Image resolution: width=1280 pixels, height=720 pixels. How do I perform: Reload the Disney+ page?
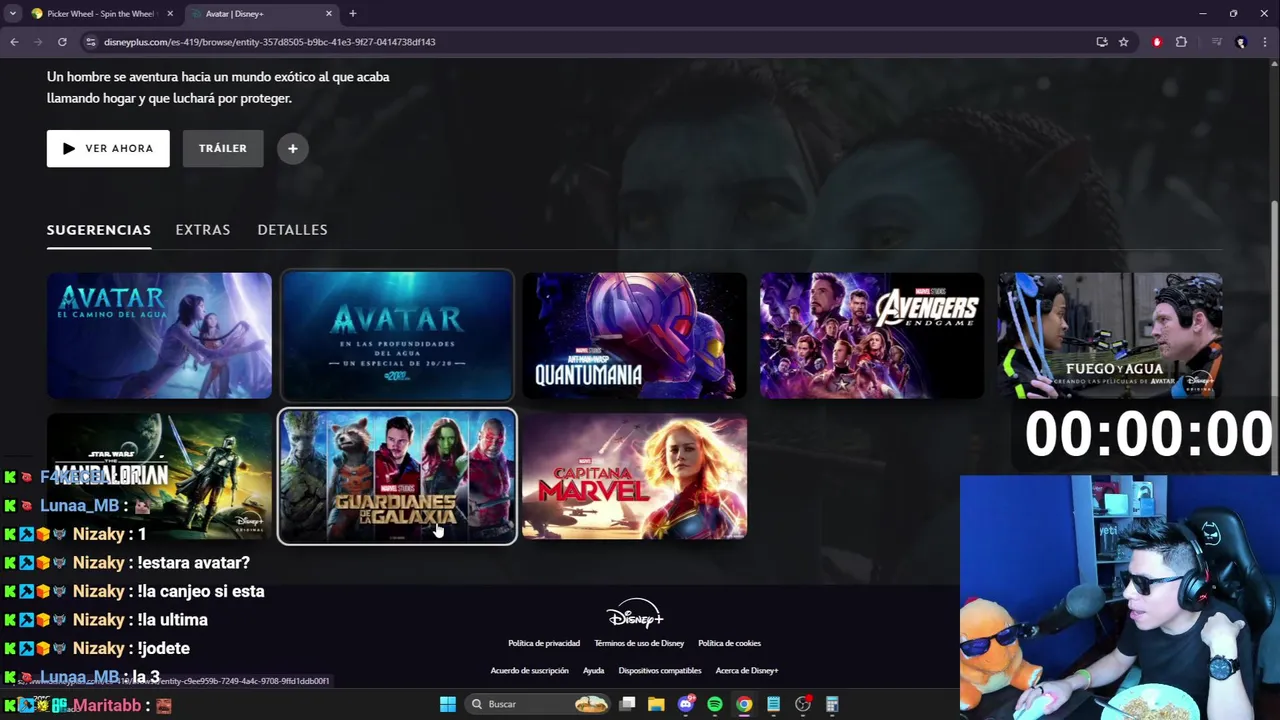[62, 42]
